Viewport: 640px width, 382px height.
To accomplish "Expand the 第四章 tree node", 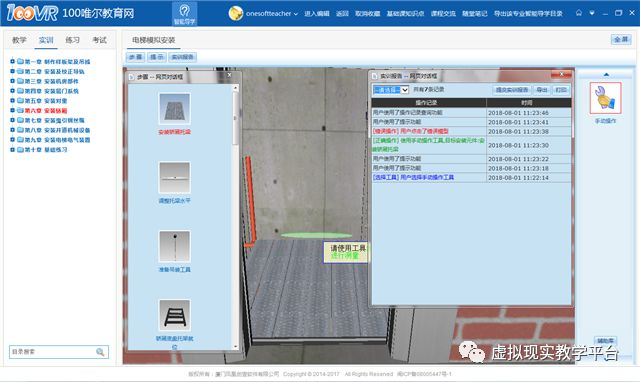I will (12, 91).
